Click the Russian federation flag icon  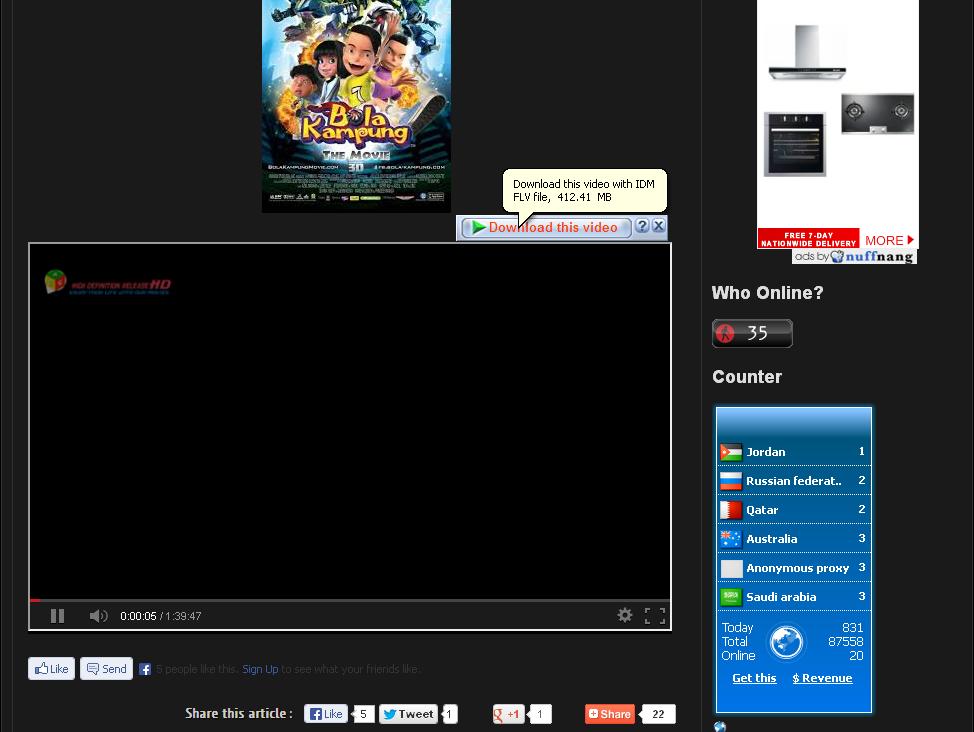coord(731,481)
